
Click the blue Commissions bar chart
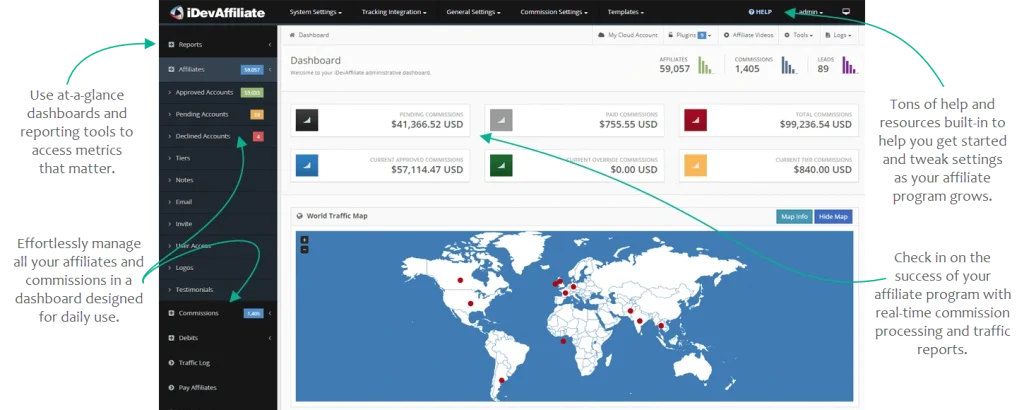pos(789,65)
